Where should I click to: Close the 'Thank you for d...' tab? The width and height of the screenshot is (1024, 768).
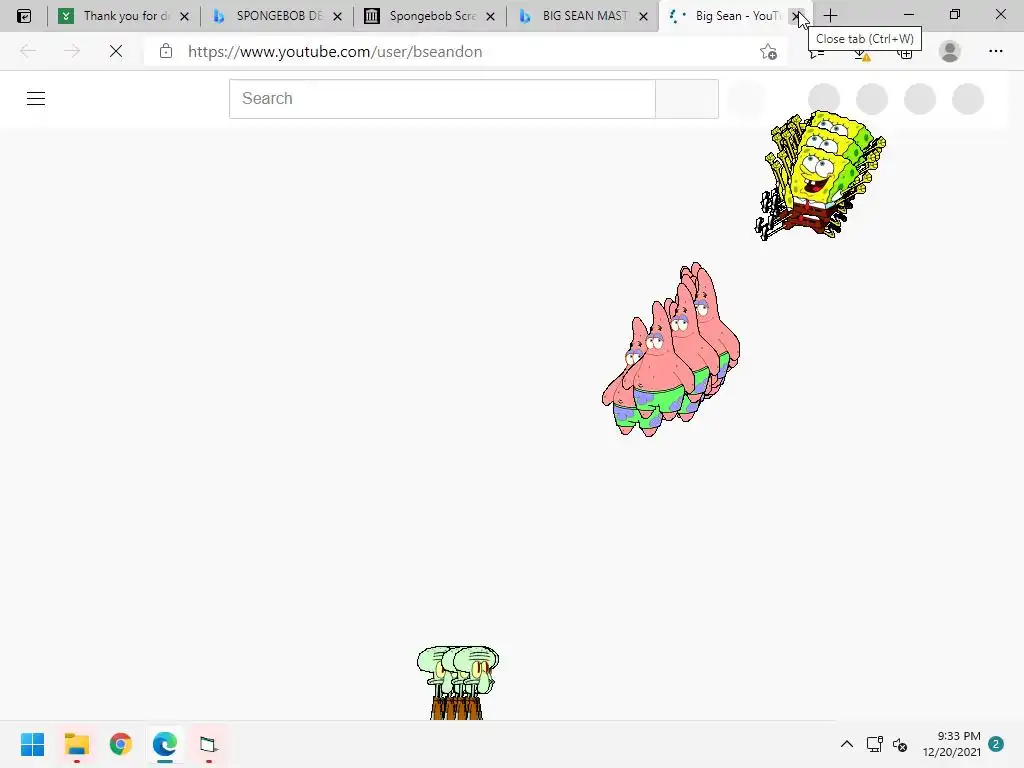click(185, 16)
